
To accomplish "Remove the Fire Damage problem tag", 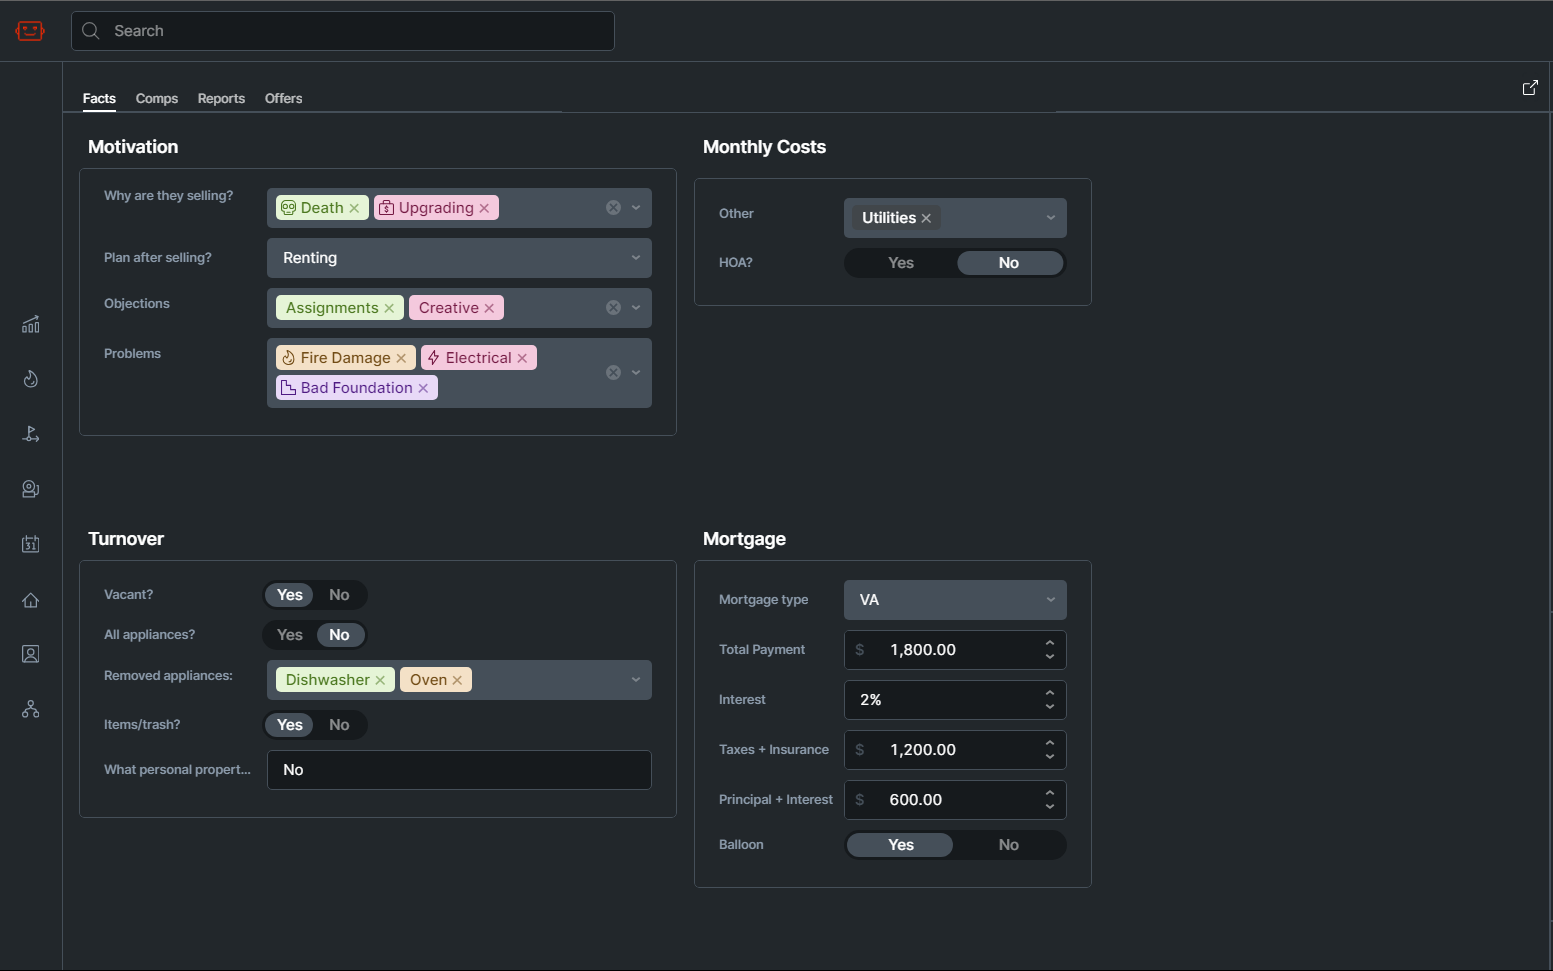I will tap(401, 358).
